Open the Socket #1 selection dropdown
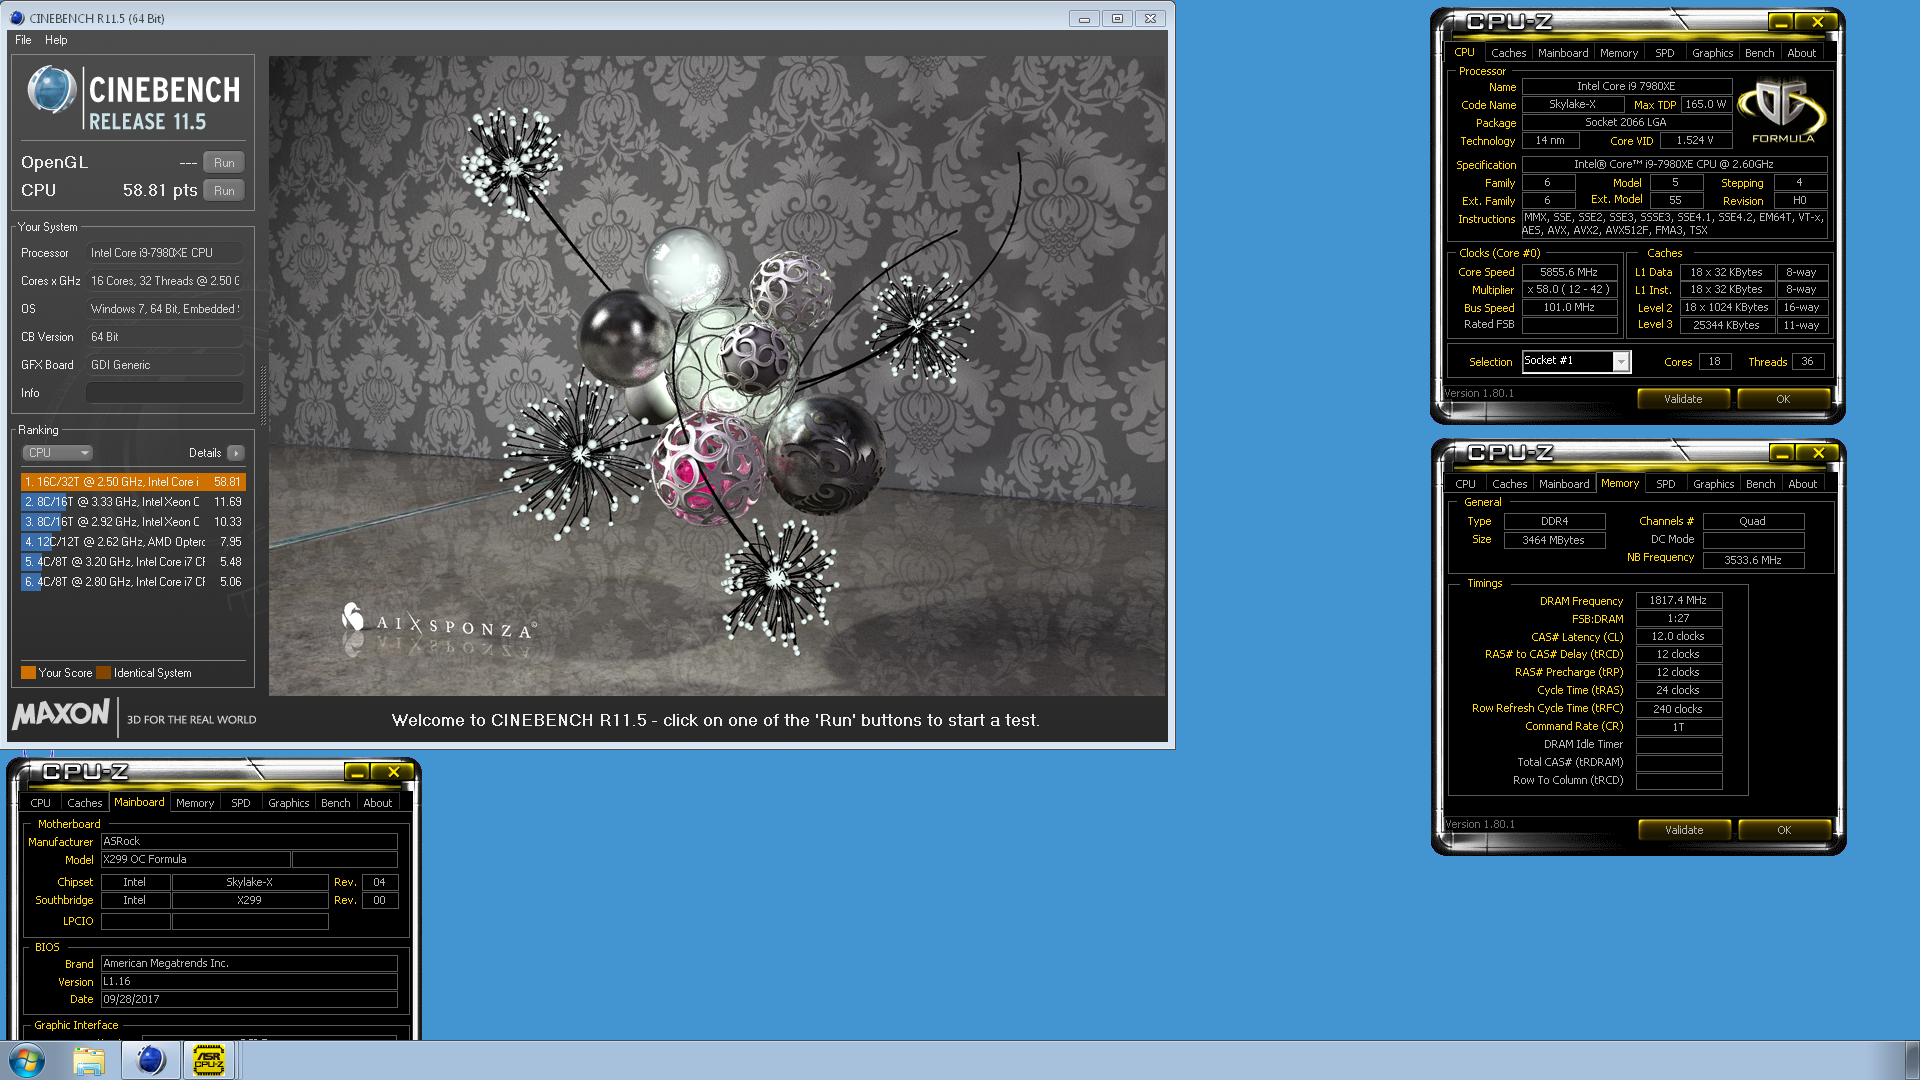Screen dimensions: 1920x1080 click(x=1576, y=361)
